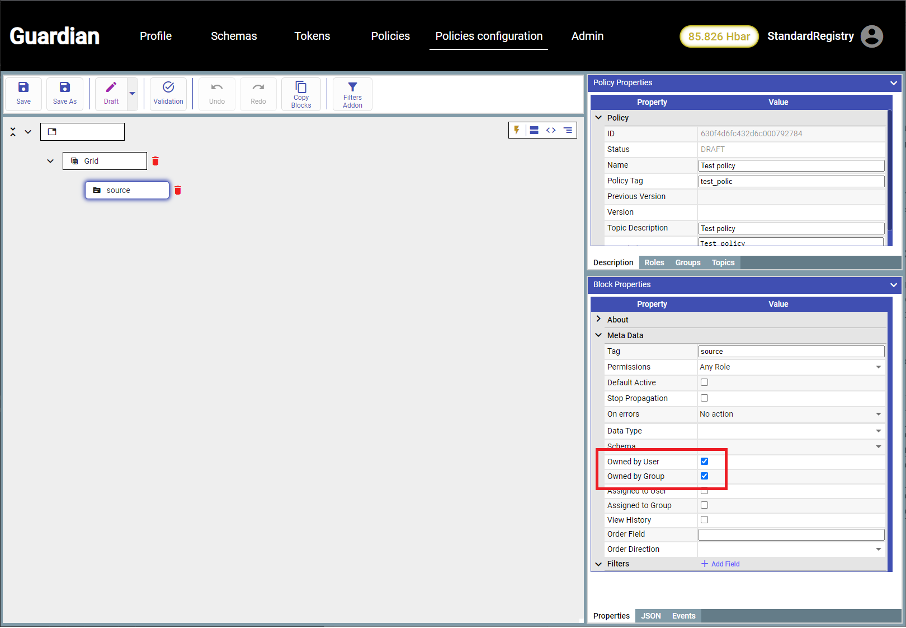The width and height of the screenshot is (906, 628).
Task: Collapse the Grid tree node
Action: click(50, 161)
